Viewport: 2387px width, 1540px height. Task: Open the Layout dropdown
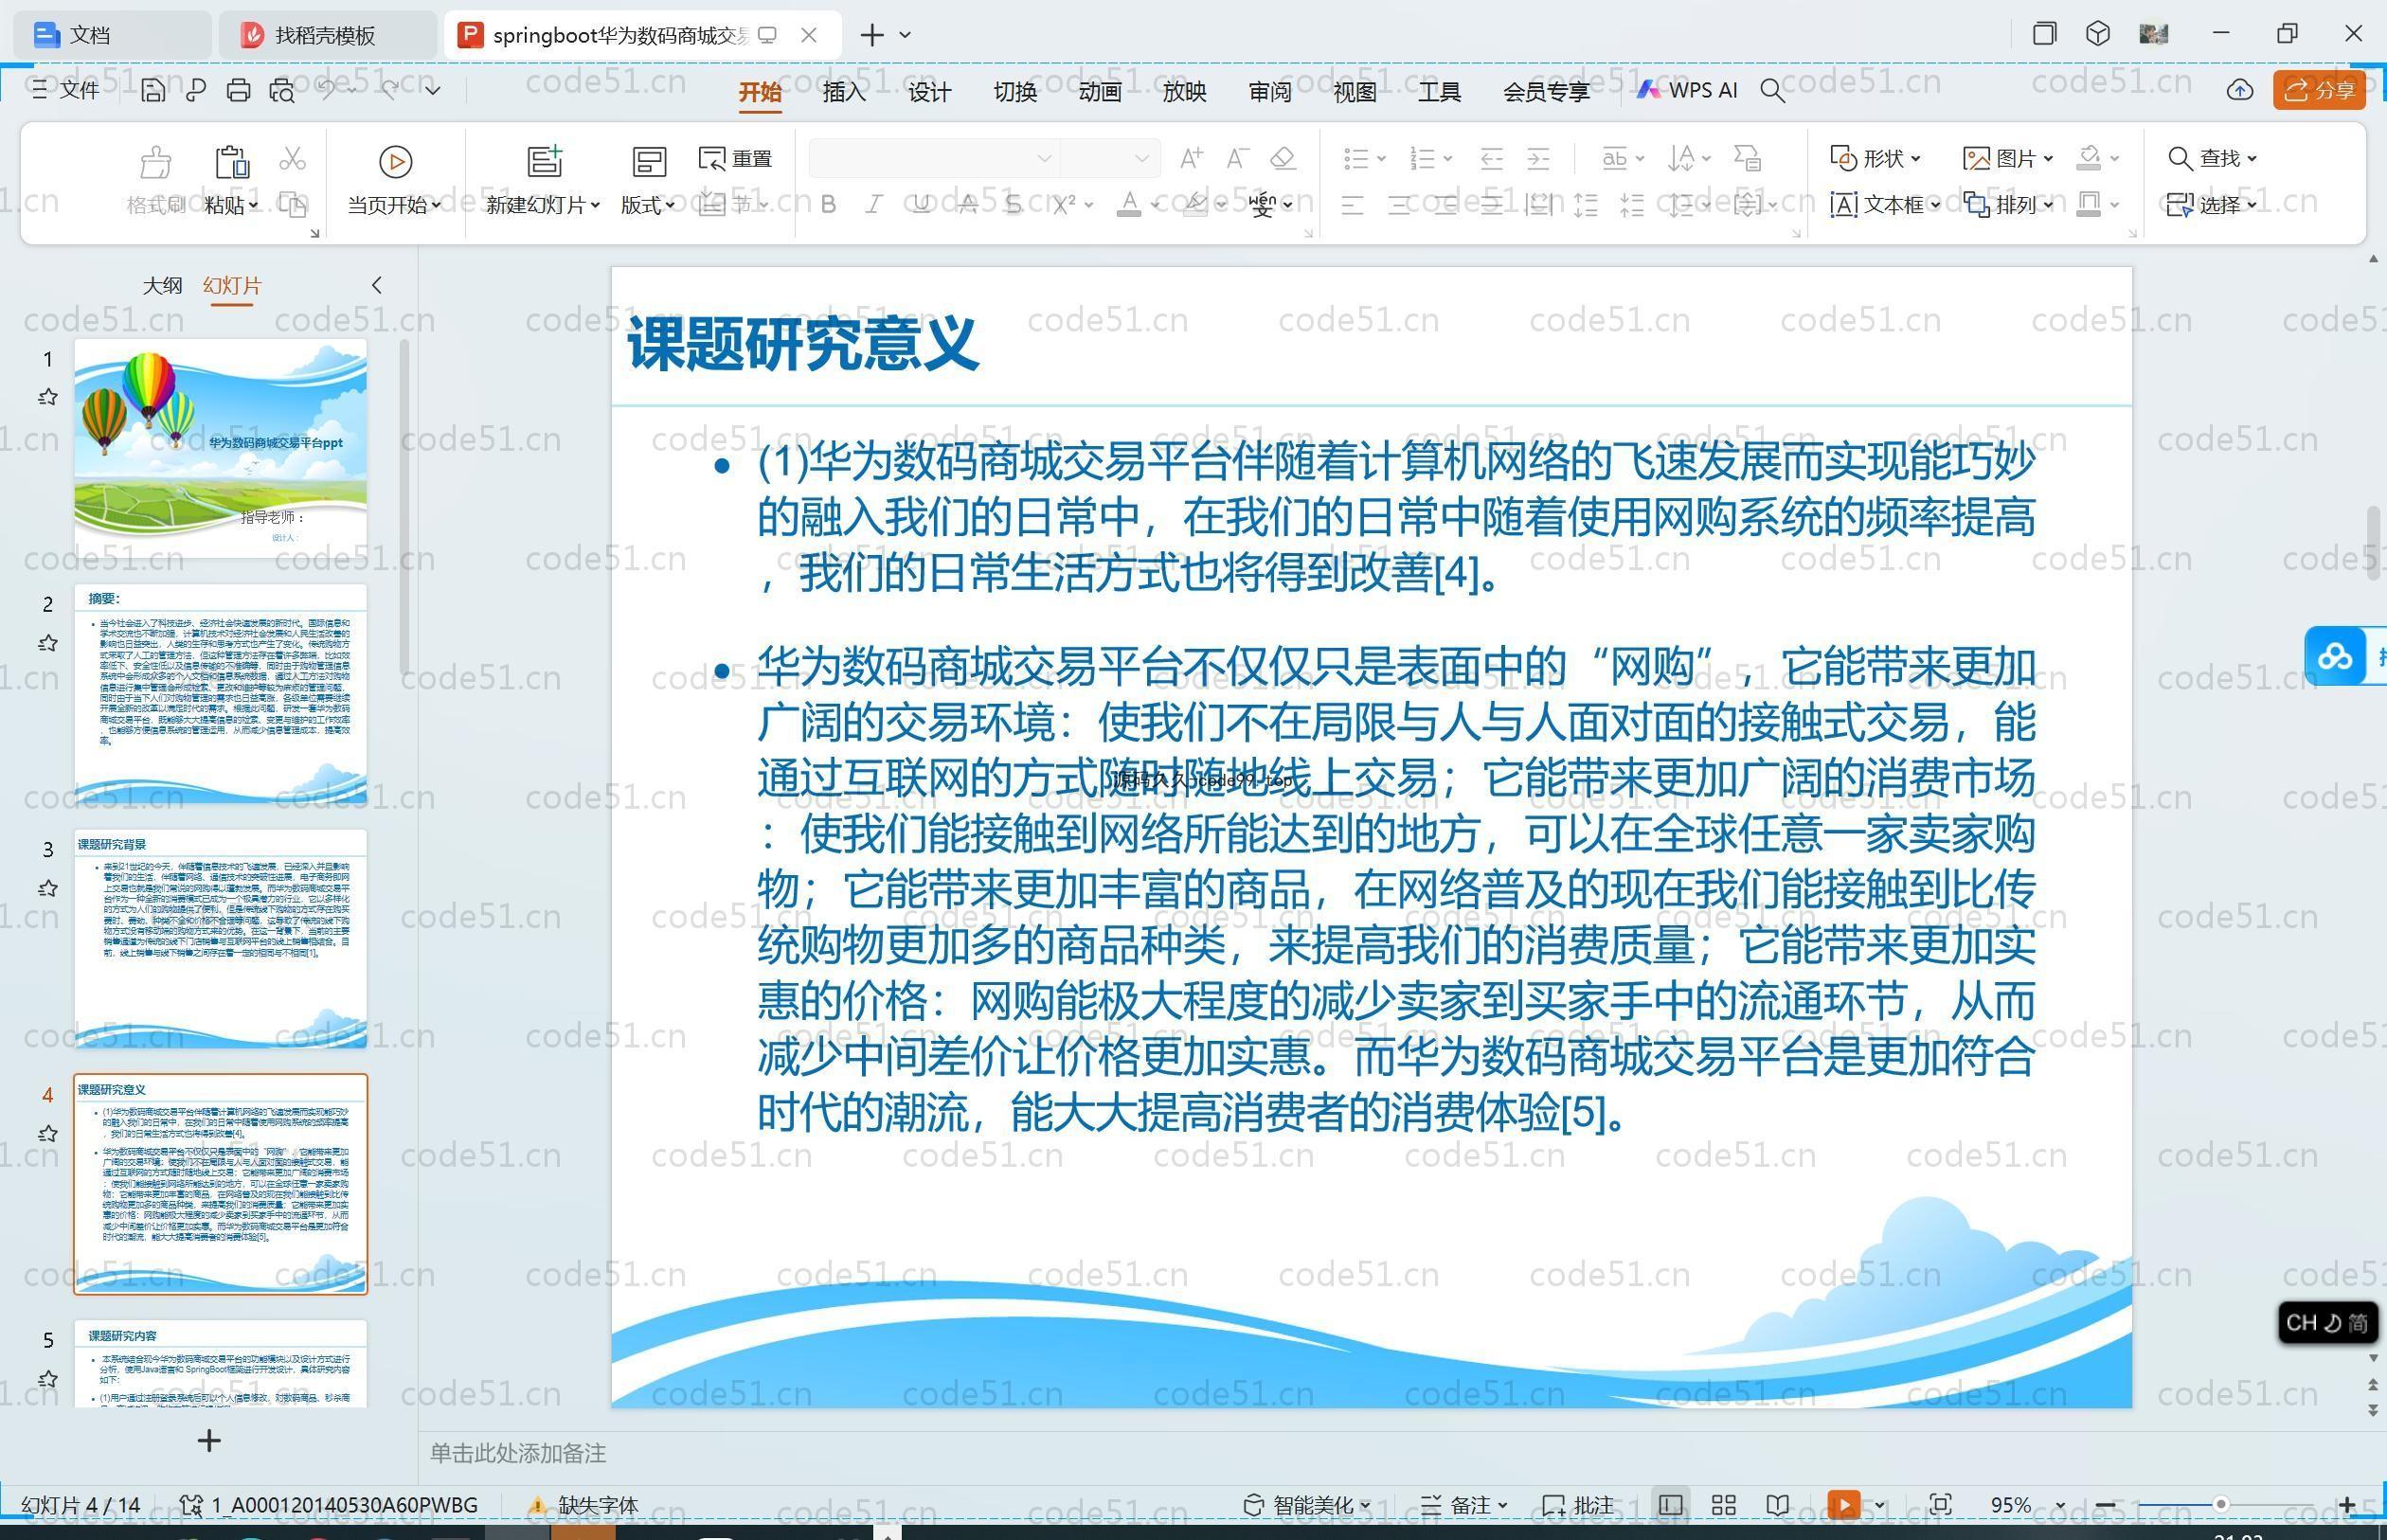[x=647, y=205]
